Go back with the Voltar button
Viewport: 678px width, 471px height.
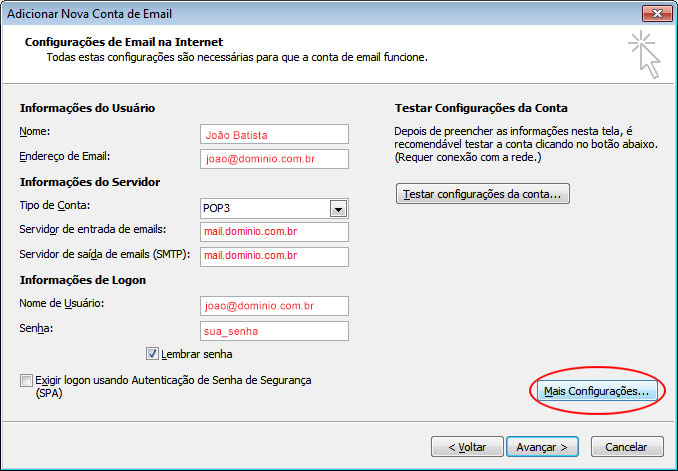(x=467, y=446)
